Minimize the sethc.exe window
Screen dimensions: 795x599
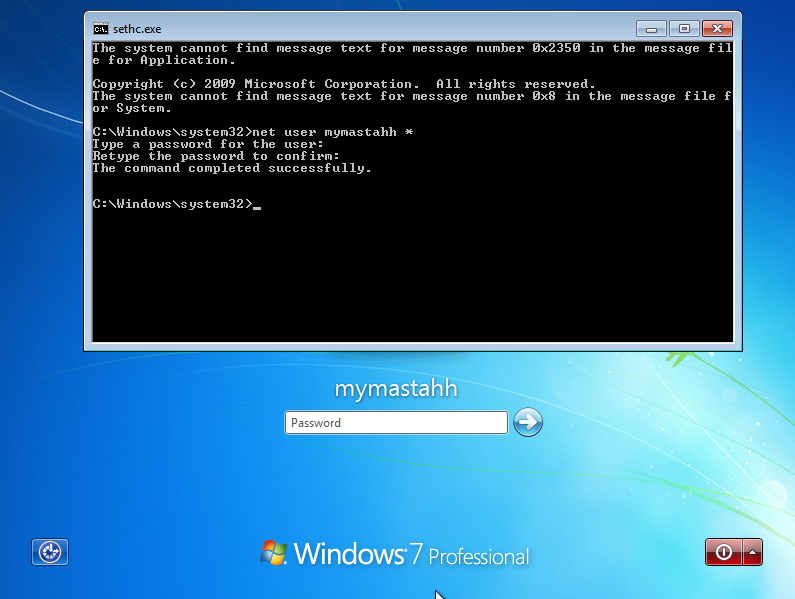coord(652,28)
